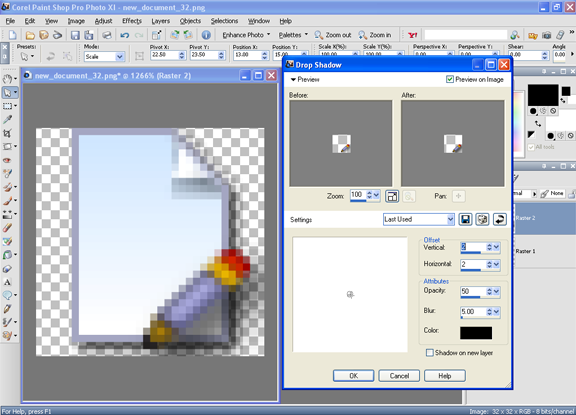
Task: Activate the Crop tool
Action: [7, 133]
